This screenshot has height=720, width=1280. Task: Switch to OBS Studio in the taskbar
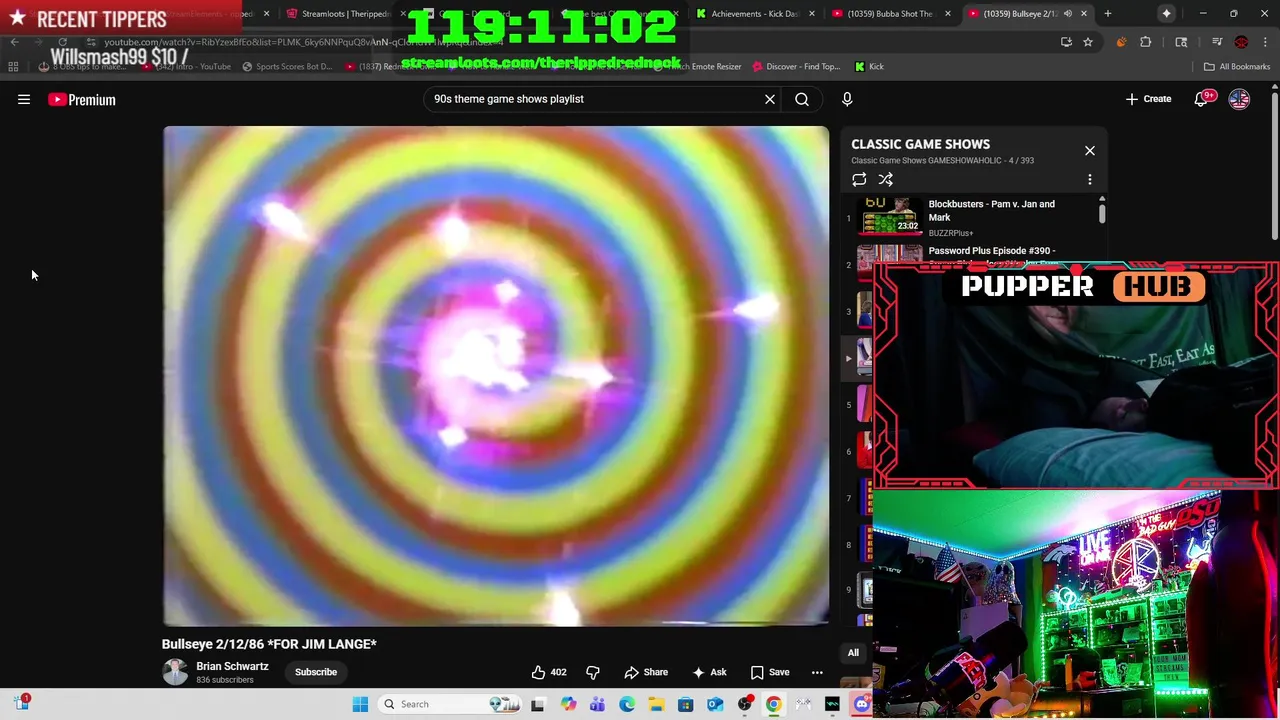tap(745, 704)
